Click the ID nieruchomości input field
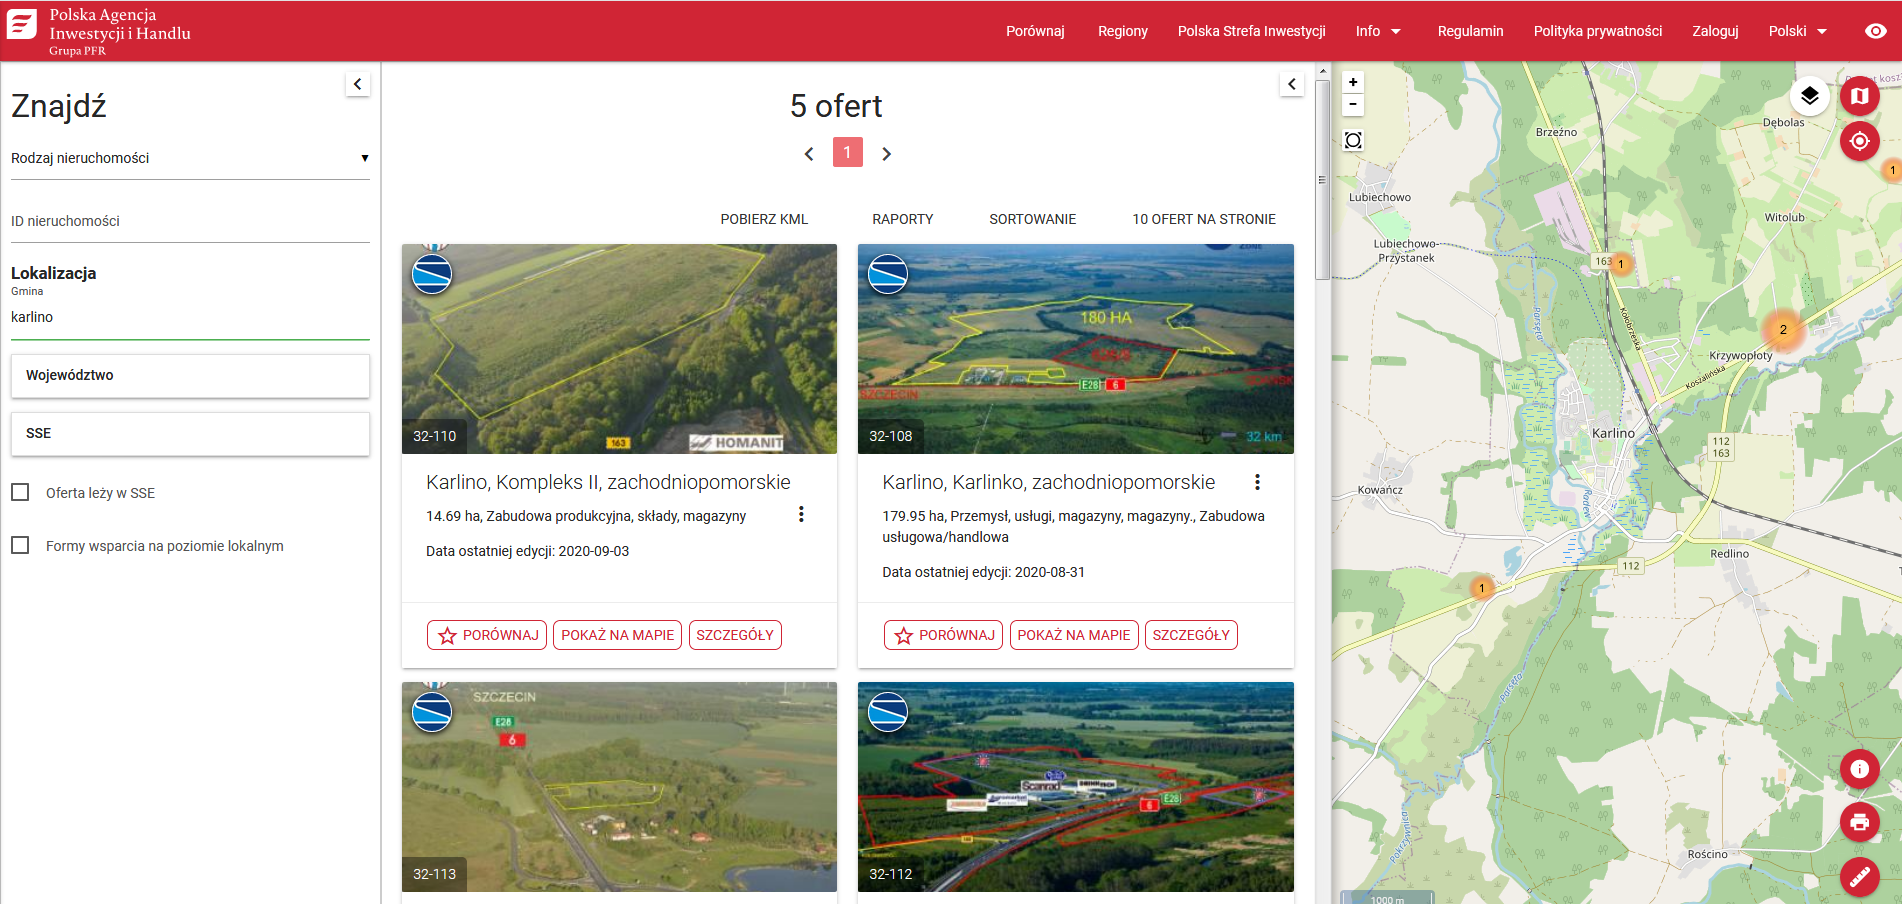This screenshot has width=1902, height=904. point(190,221)
